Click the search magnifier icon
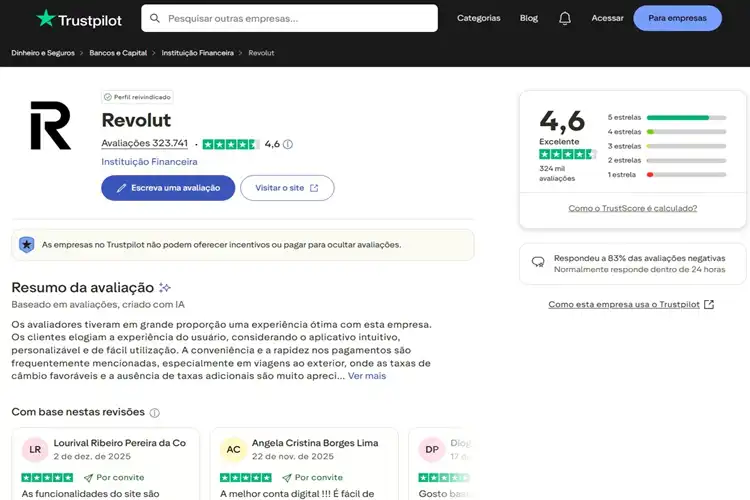Image resolution: width=750 pixels, height=500 pixels. pyautogui.click(x=154, y=18)
